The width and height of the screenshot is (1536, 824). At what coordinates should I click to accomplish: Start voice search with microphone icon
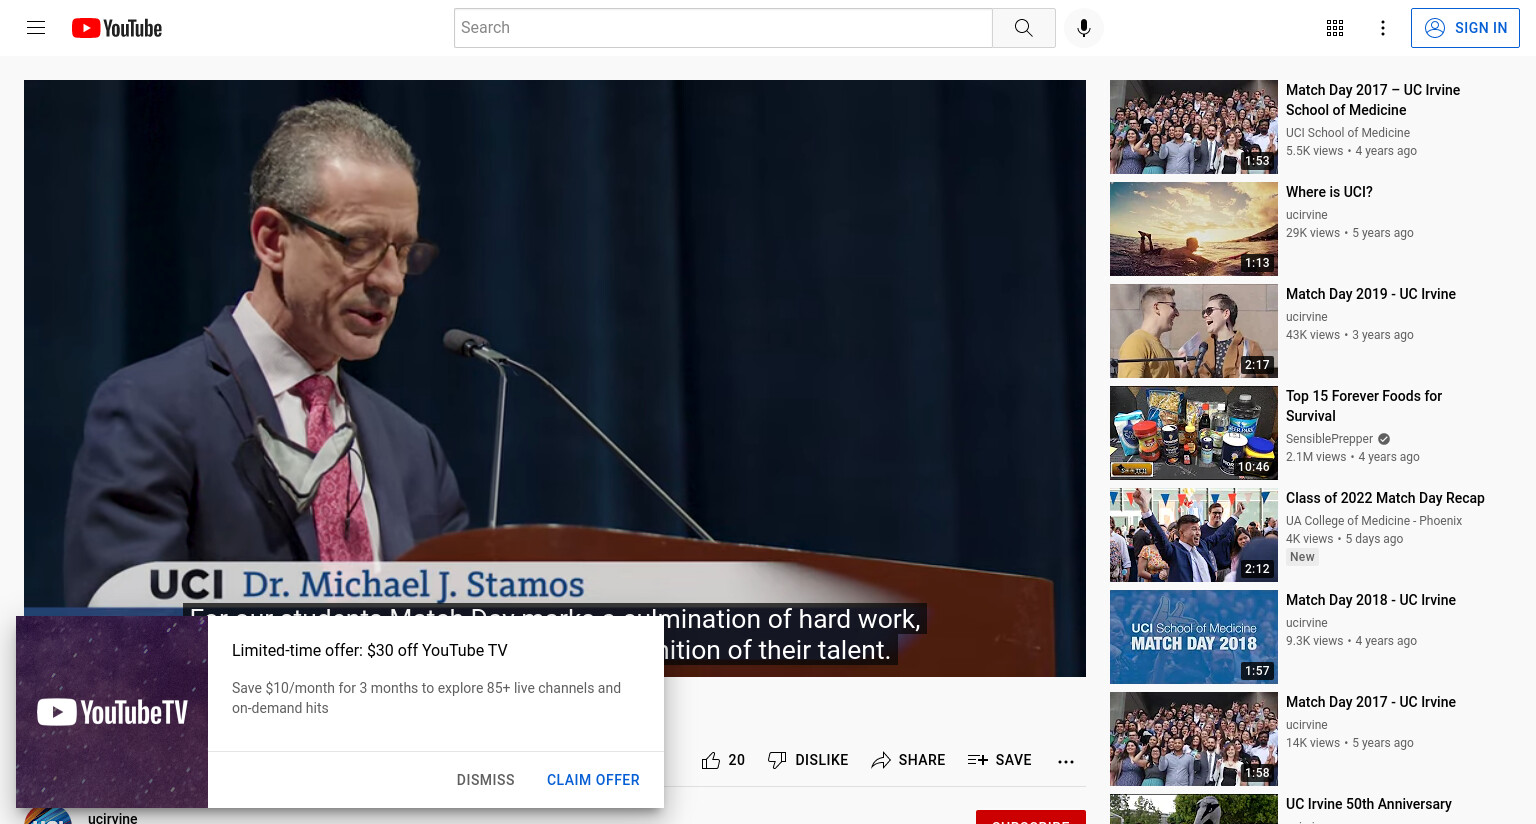click(x=1084, y=28)
